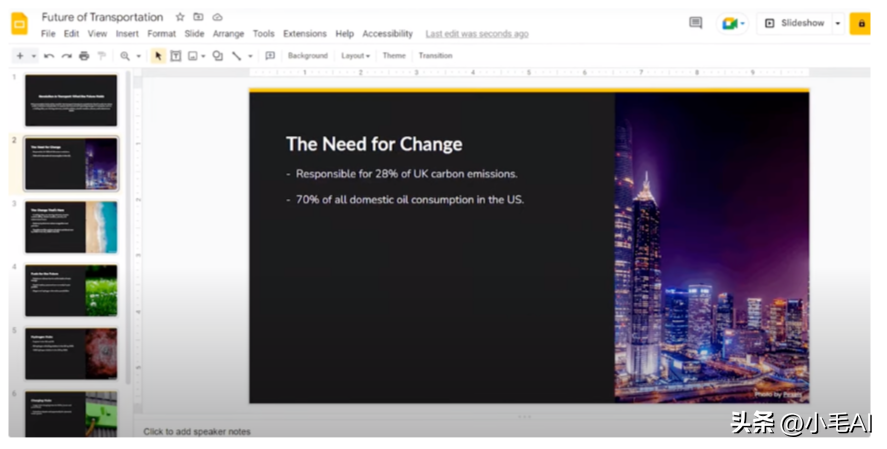Insert an image from toolbar
887x449 pixels.
(193, 55)
